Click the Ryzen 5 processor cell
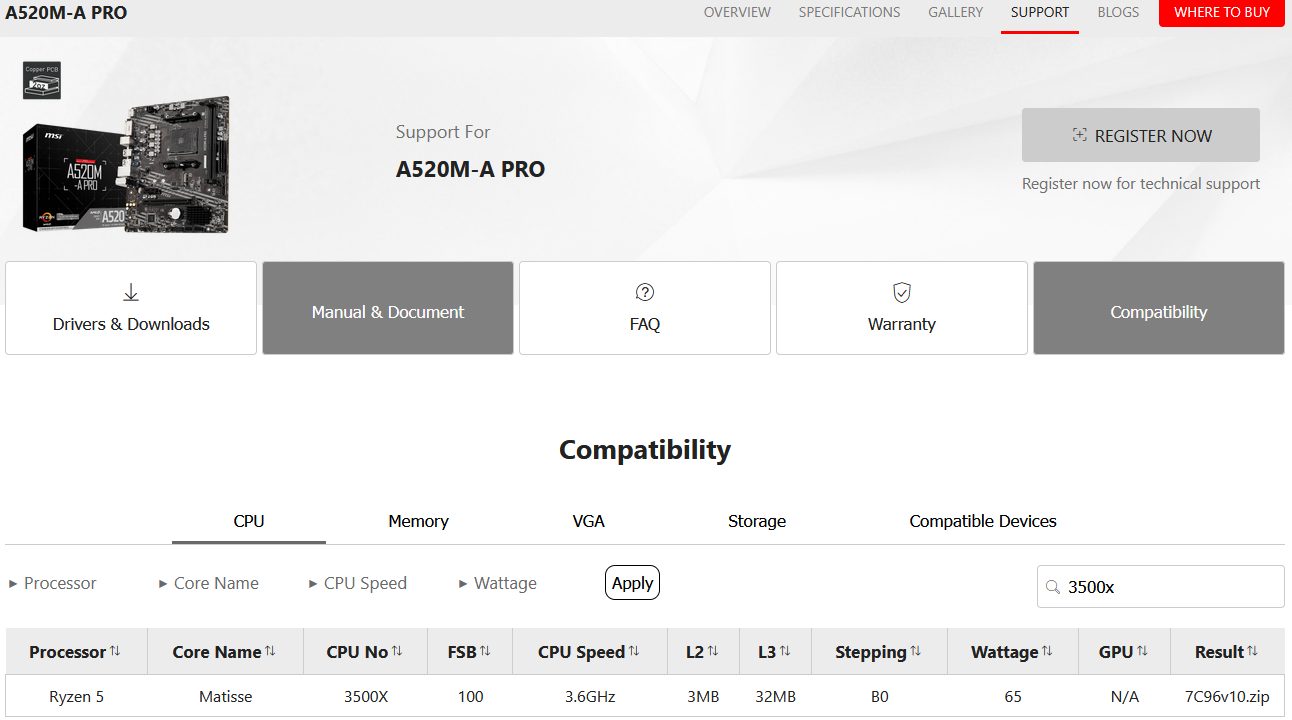The width and height of the screenshot is (1292, 720). (76, 696)
